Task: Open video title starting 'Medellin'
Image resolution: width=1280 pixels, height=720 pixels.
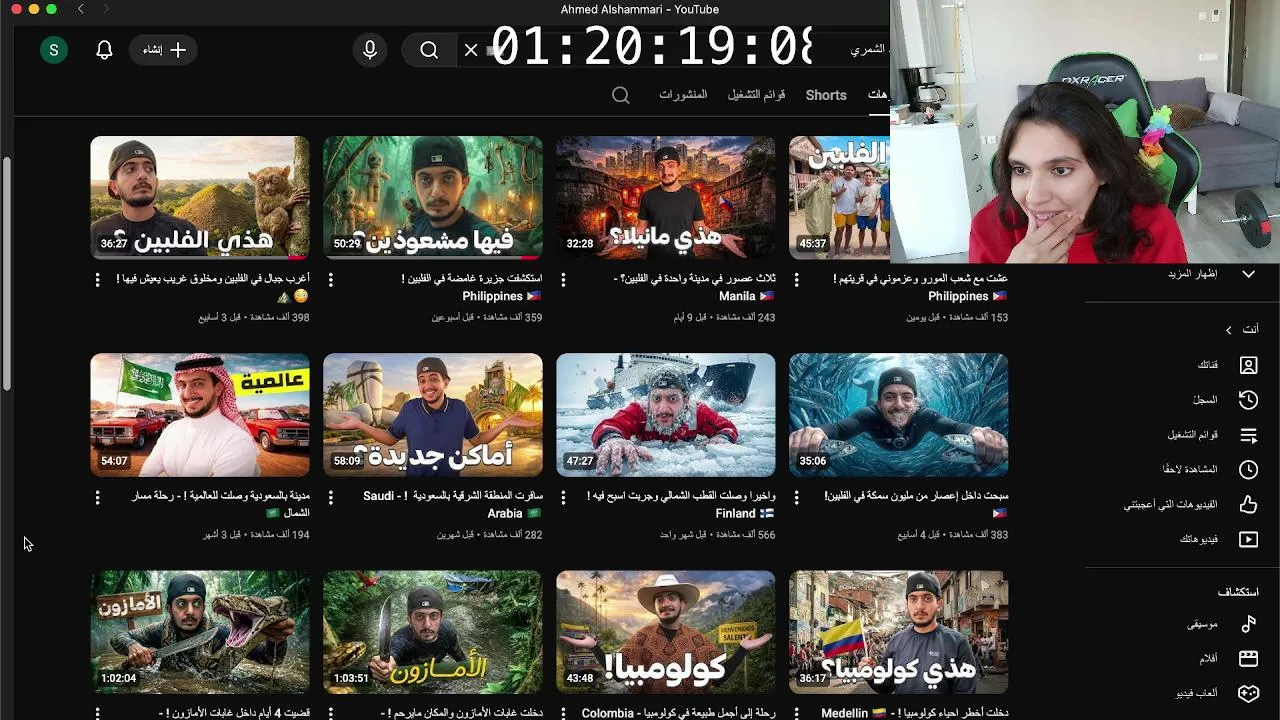Action: tap(914, 713)
